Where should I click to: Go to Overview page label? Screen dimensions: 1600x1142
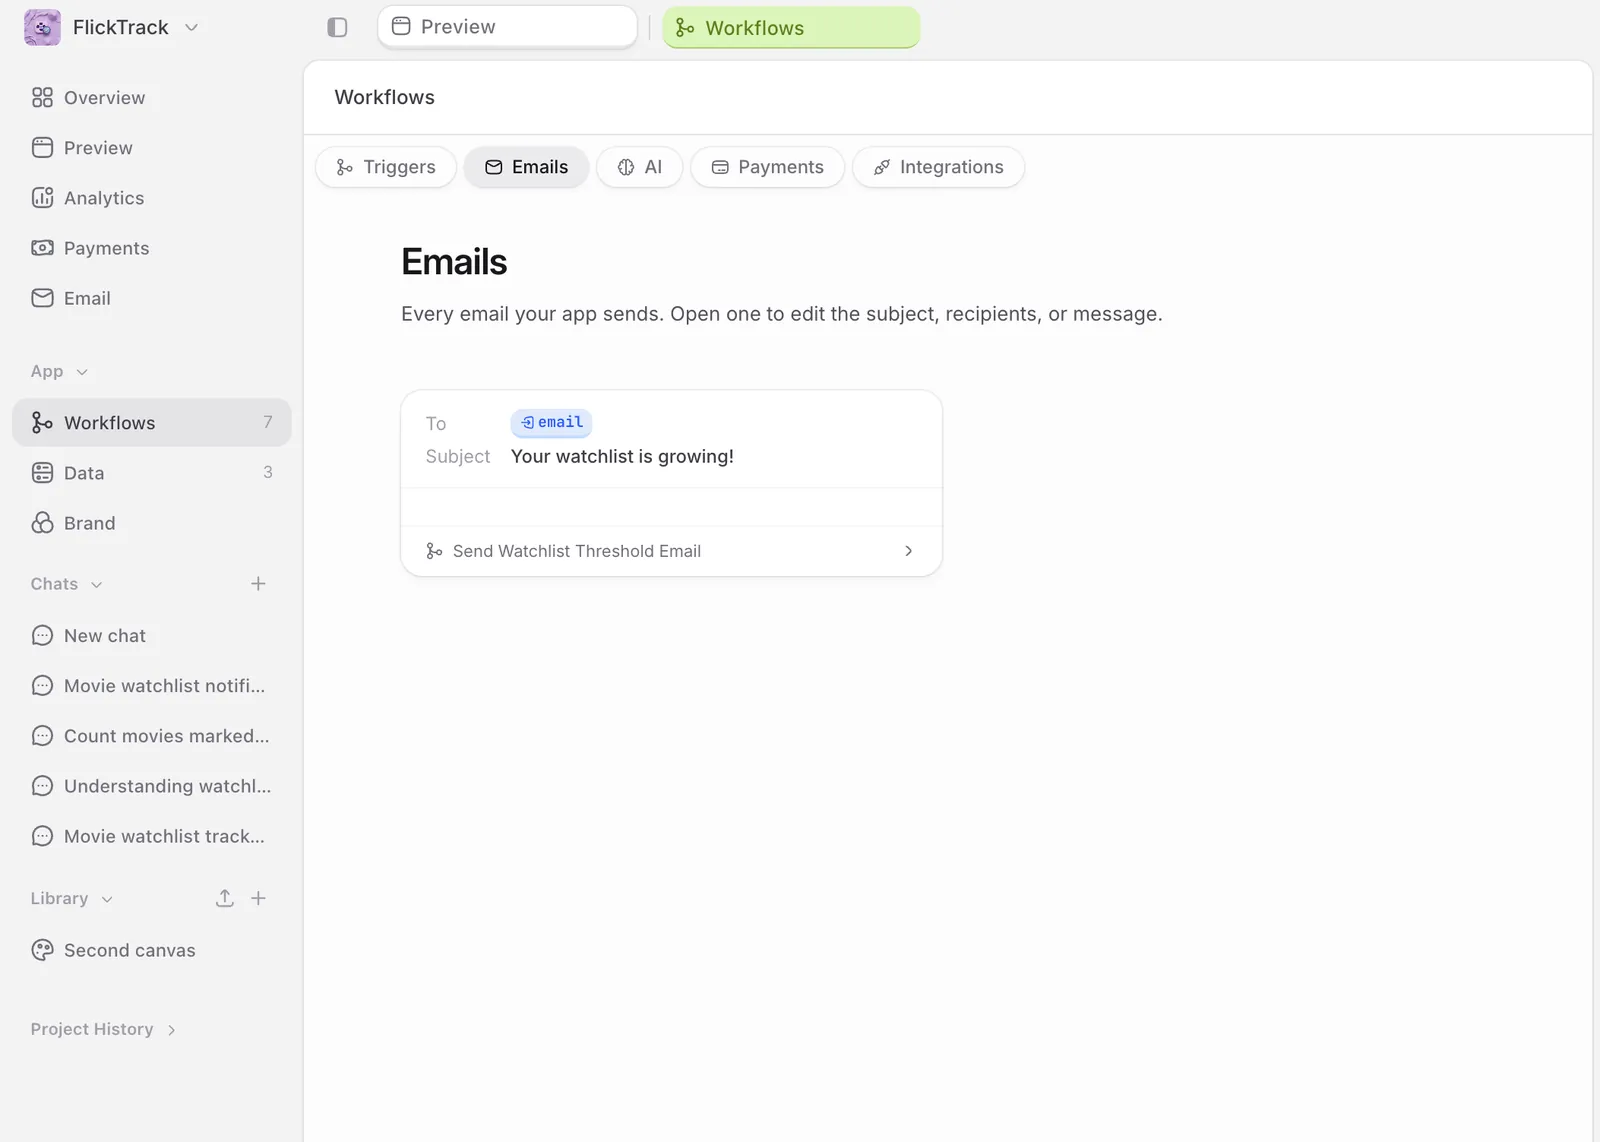(105, 98)
